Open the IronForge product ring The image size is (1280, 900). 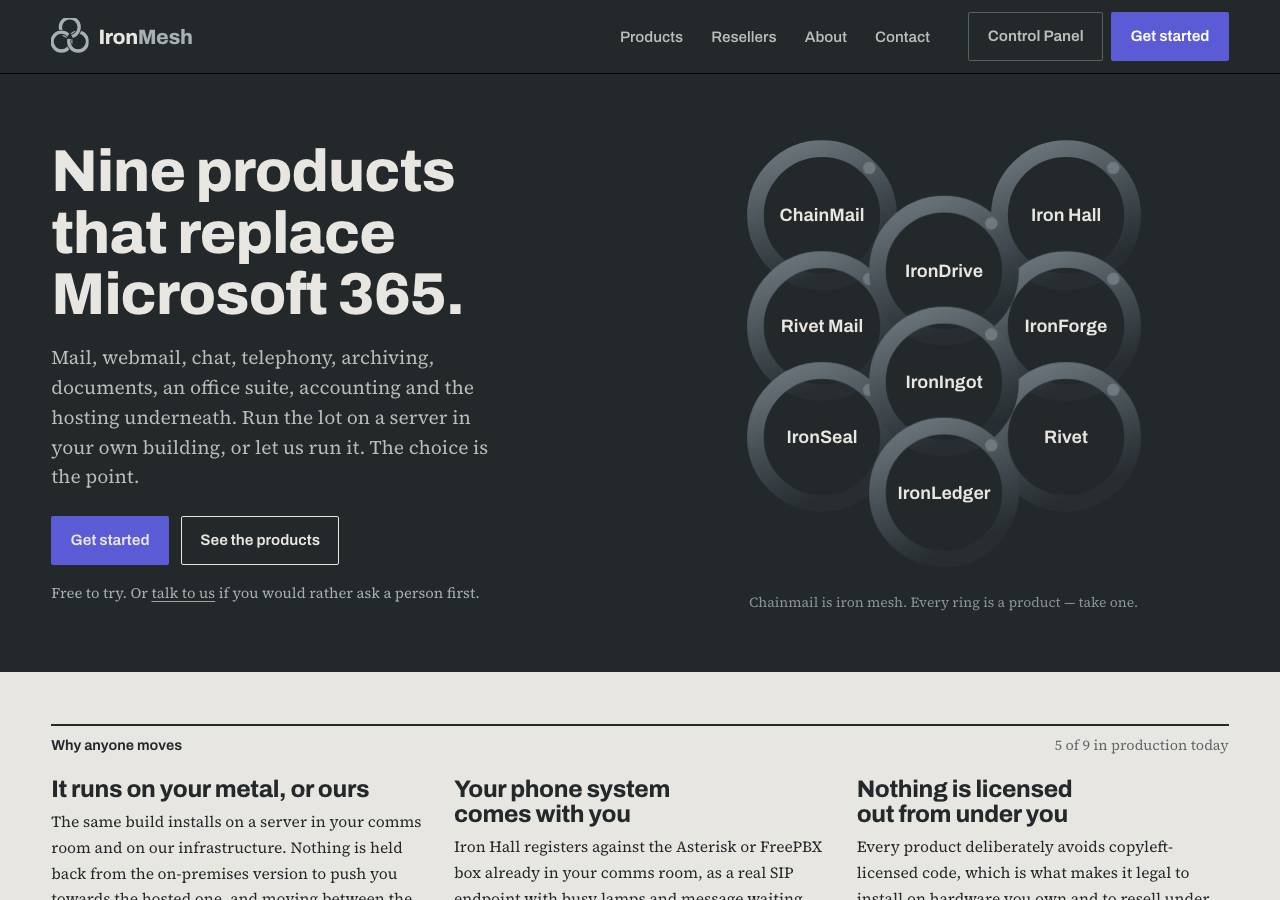(x=1066, y=326)
